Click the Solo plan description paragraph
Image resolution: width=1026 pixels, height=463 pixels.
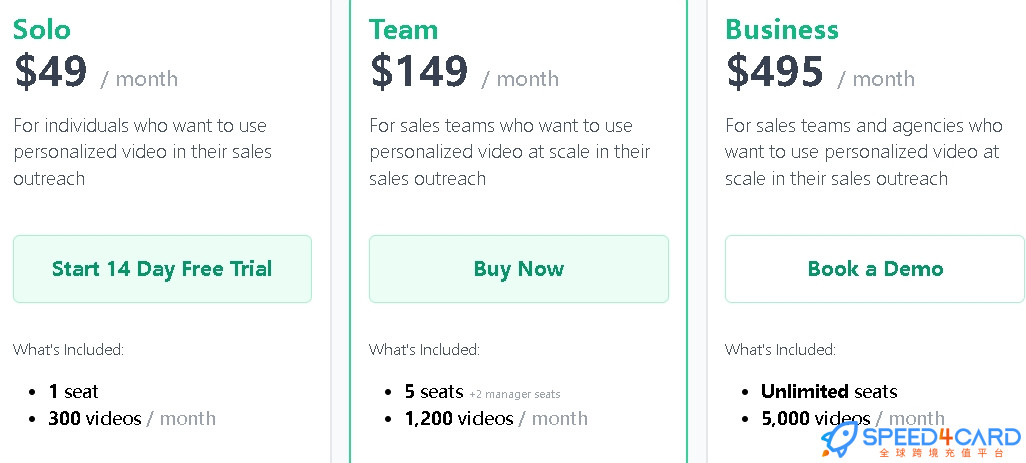tap(143, 152)
